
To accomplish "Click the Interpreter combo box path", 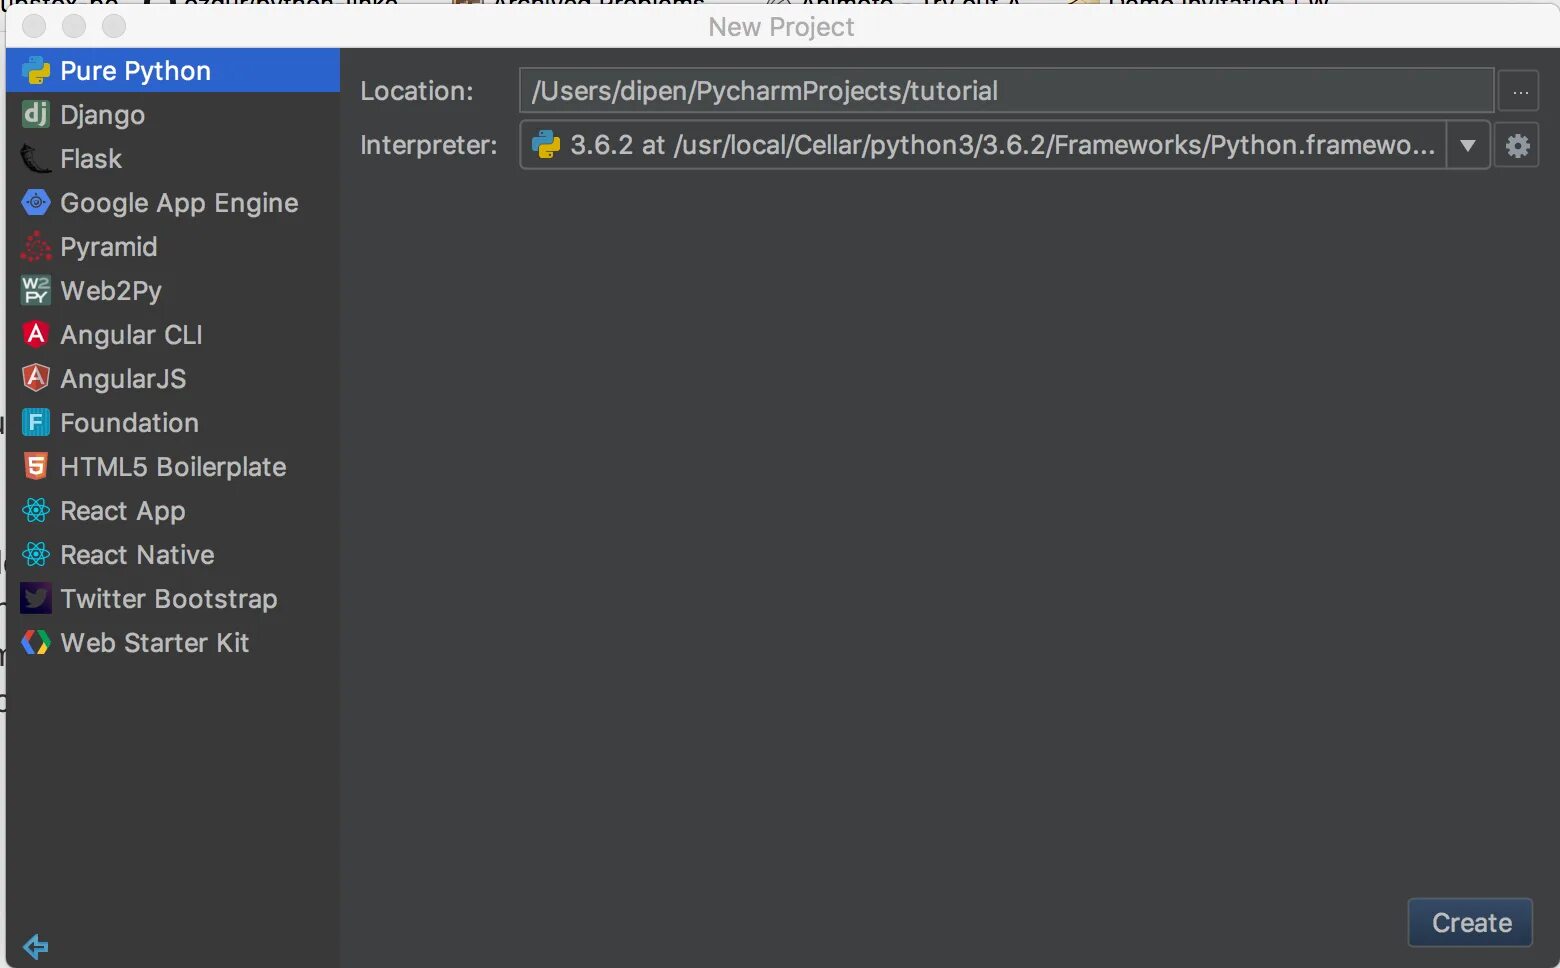I will click(x=1003, y=146).
